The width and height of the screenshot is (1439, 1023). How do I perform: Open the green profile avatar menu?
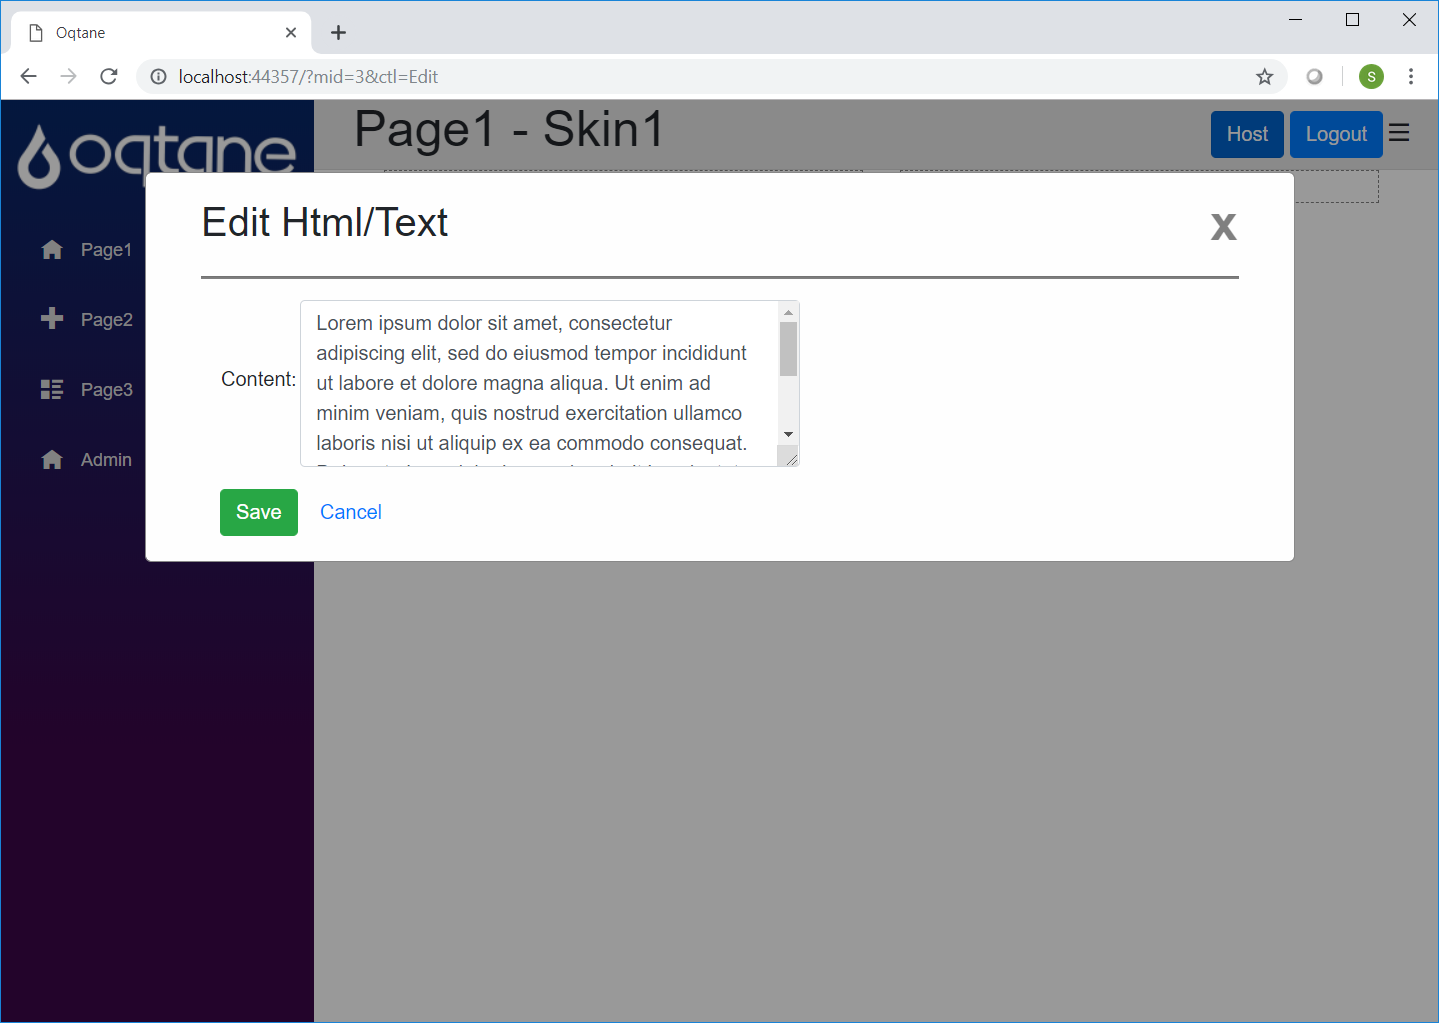(1371, 77)
